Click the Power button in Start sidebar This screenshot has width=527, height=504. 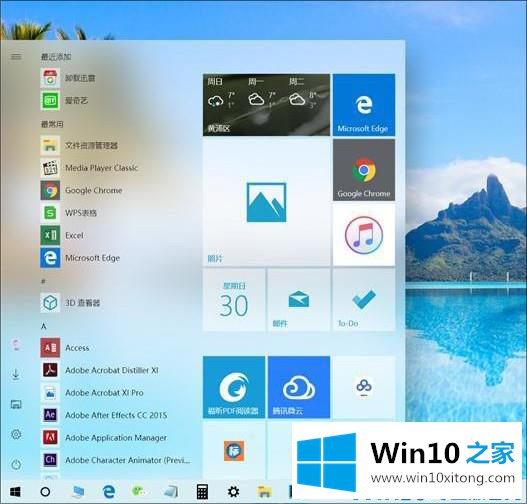16,465
